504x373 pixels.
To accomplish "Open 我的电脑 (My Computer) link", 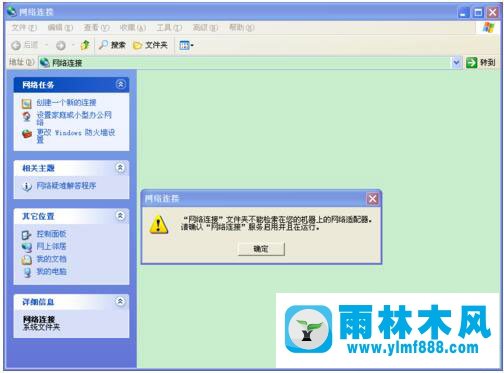I will click(51, 272).
